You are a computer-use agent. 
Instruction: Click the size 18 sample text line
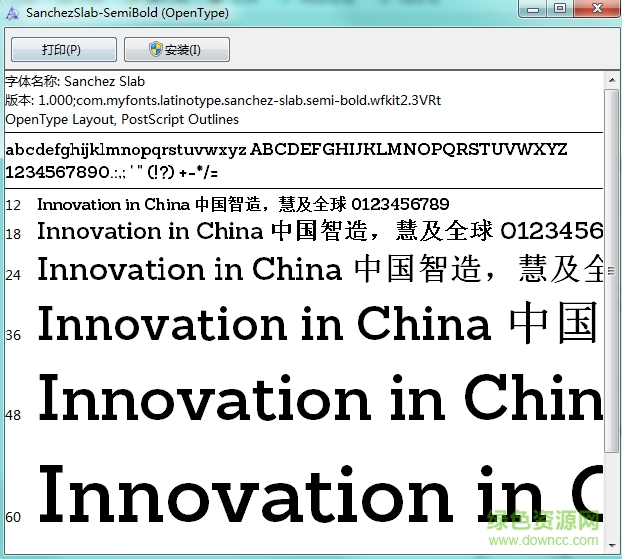[320, 231]
